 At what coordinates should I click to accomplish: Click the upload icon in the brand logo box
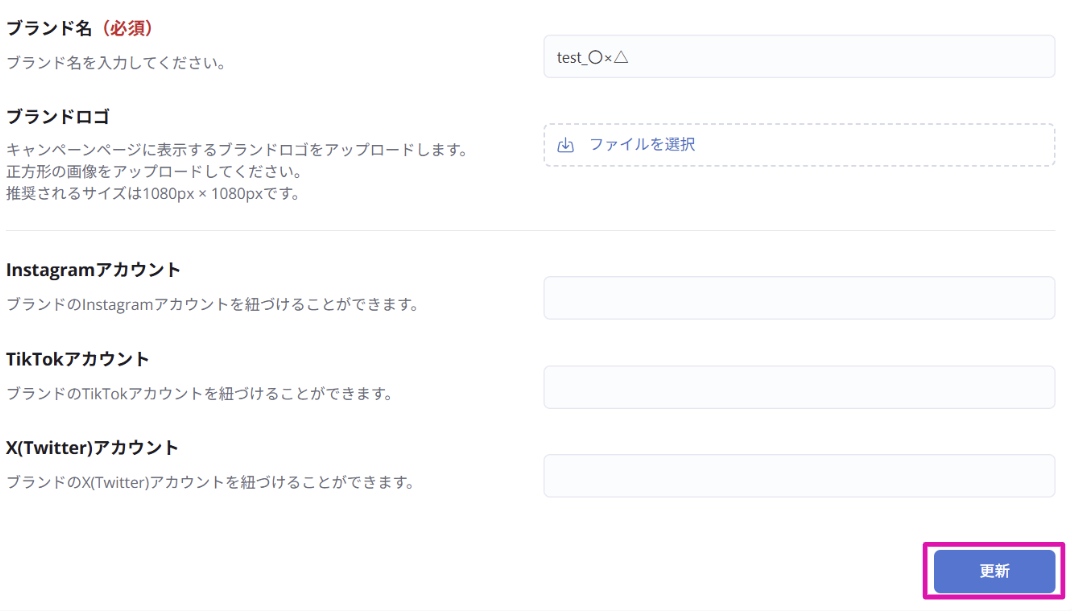[x=566, y=145]
